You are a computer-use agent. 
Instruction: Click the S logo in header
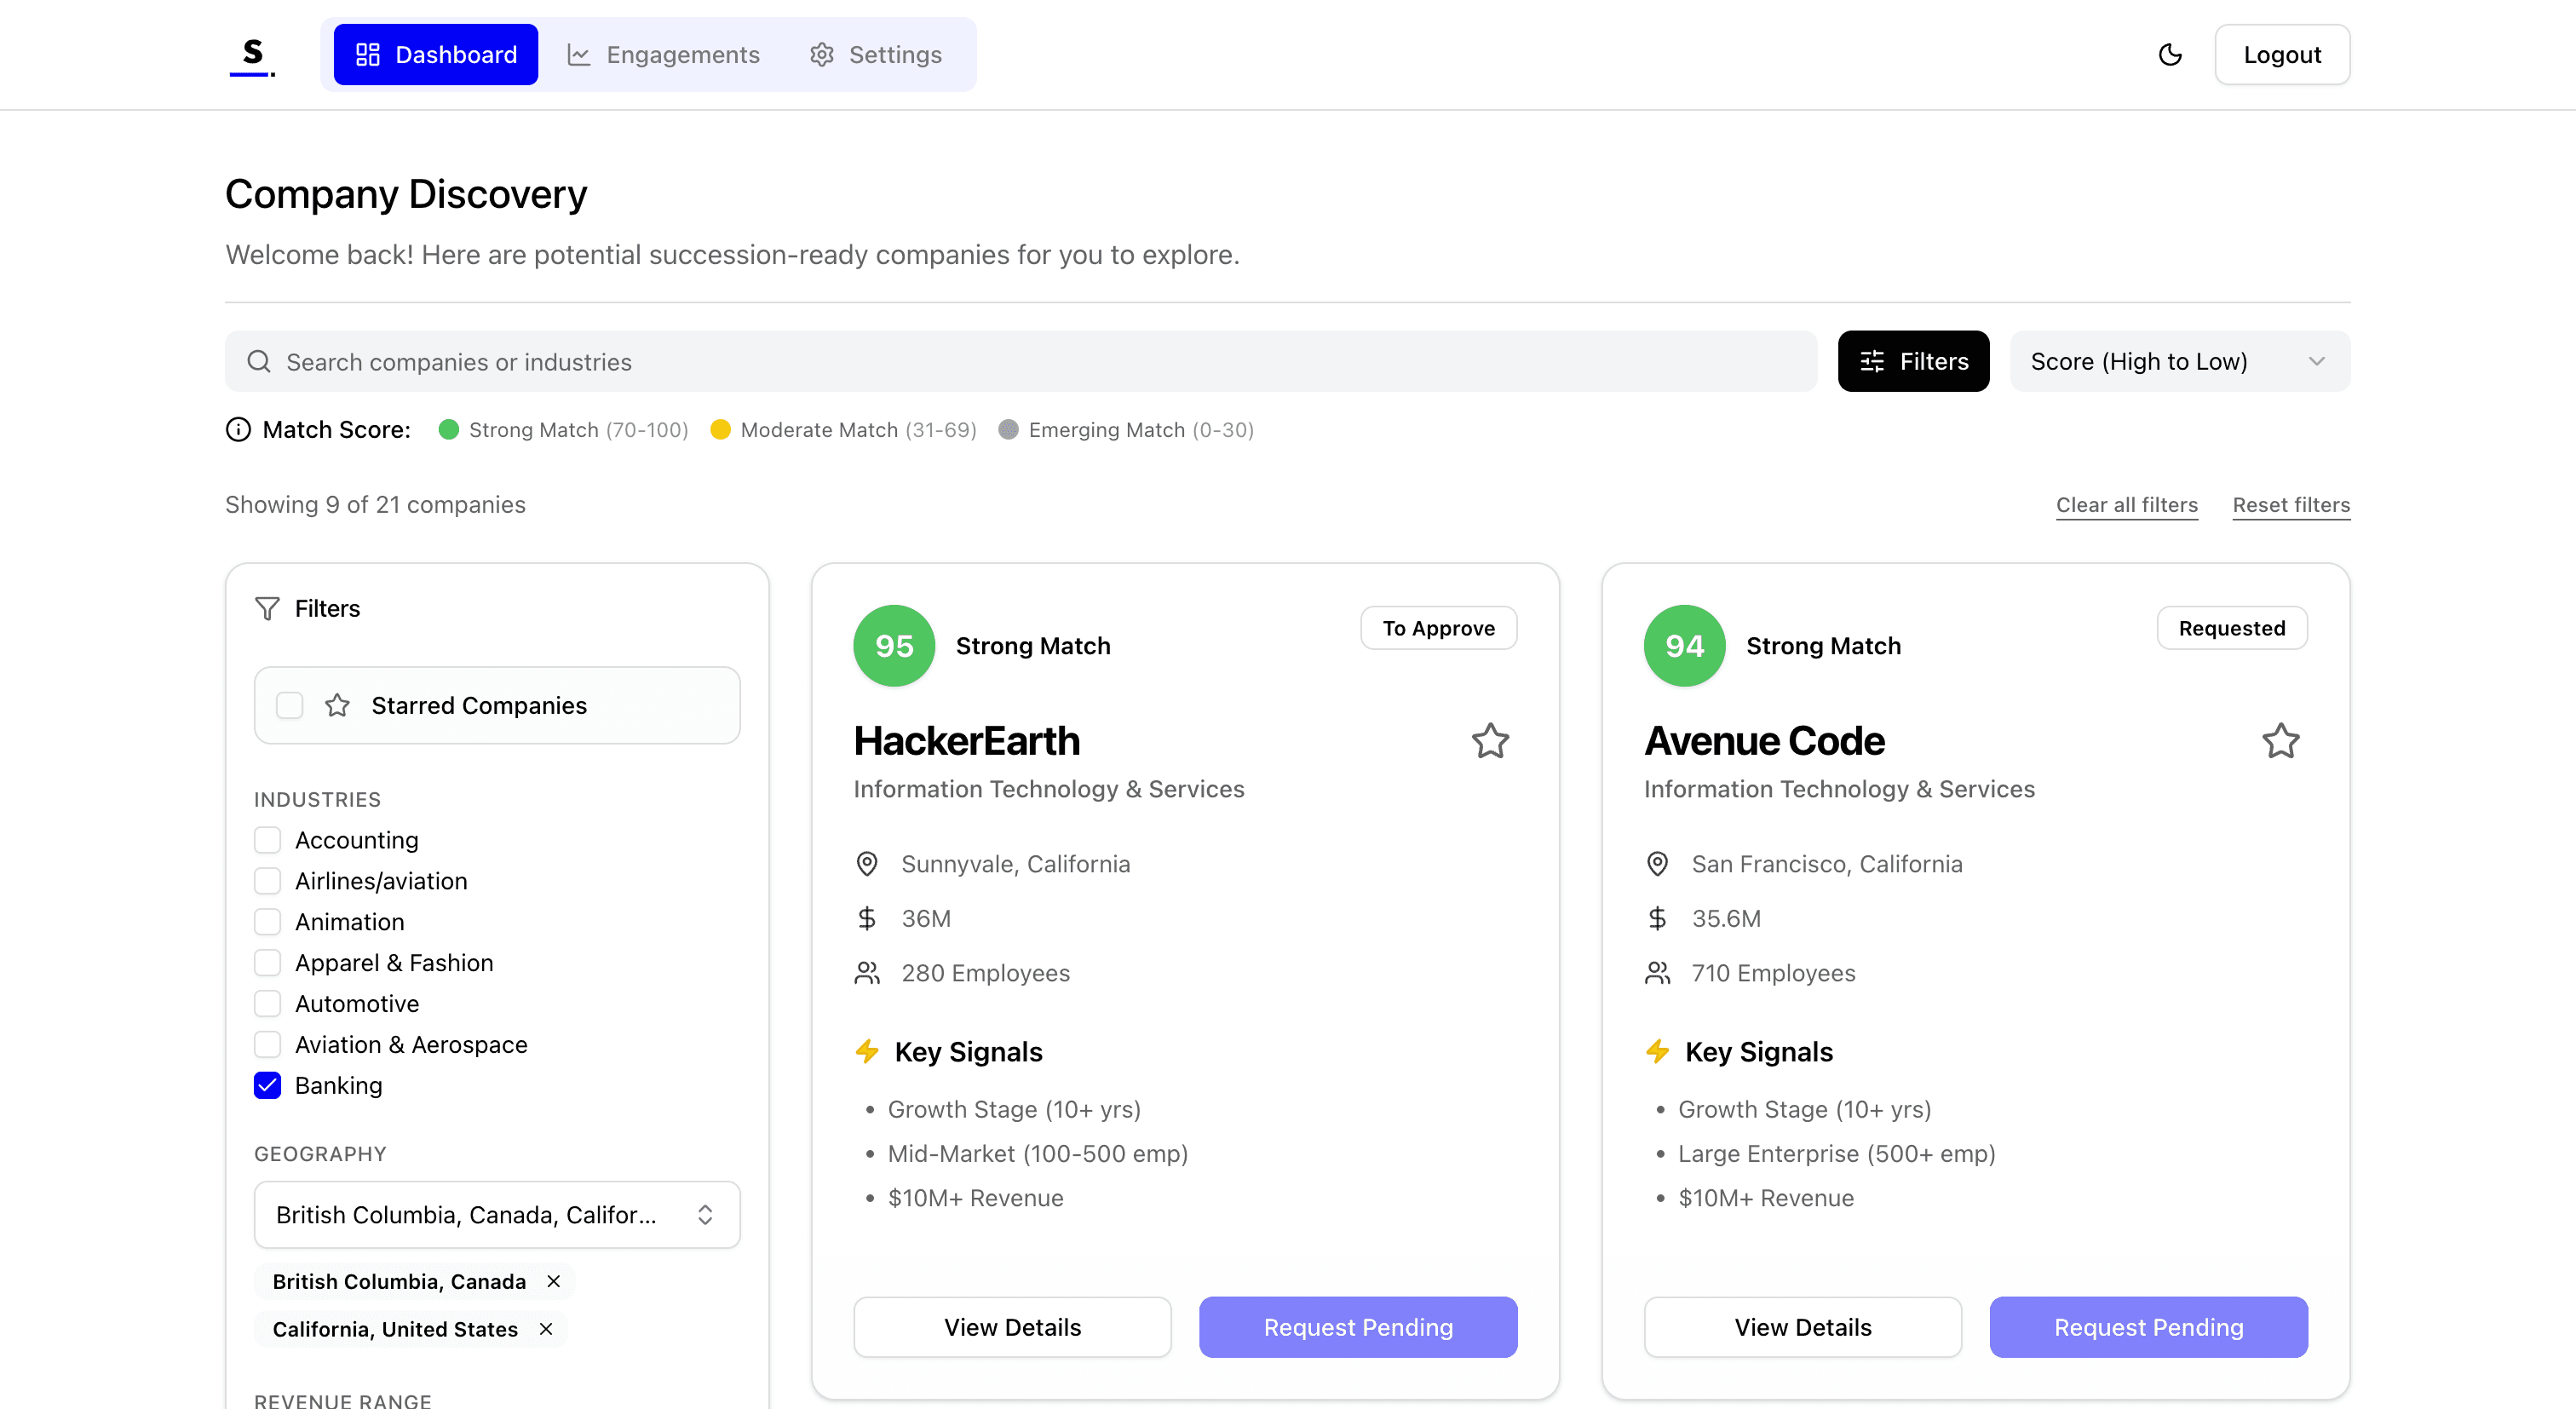tap(252, 55)
